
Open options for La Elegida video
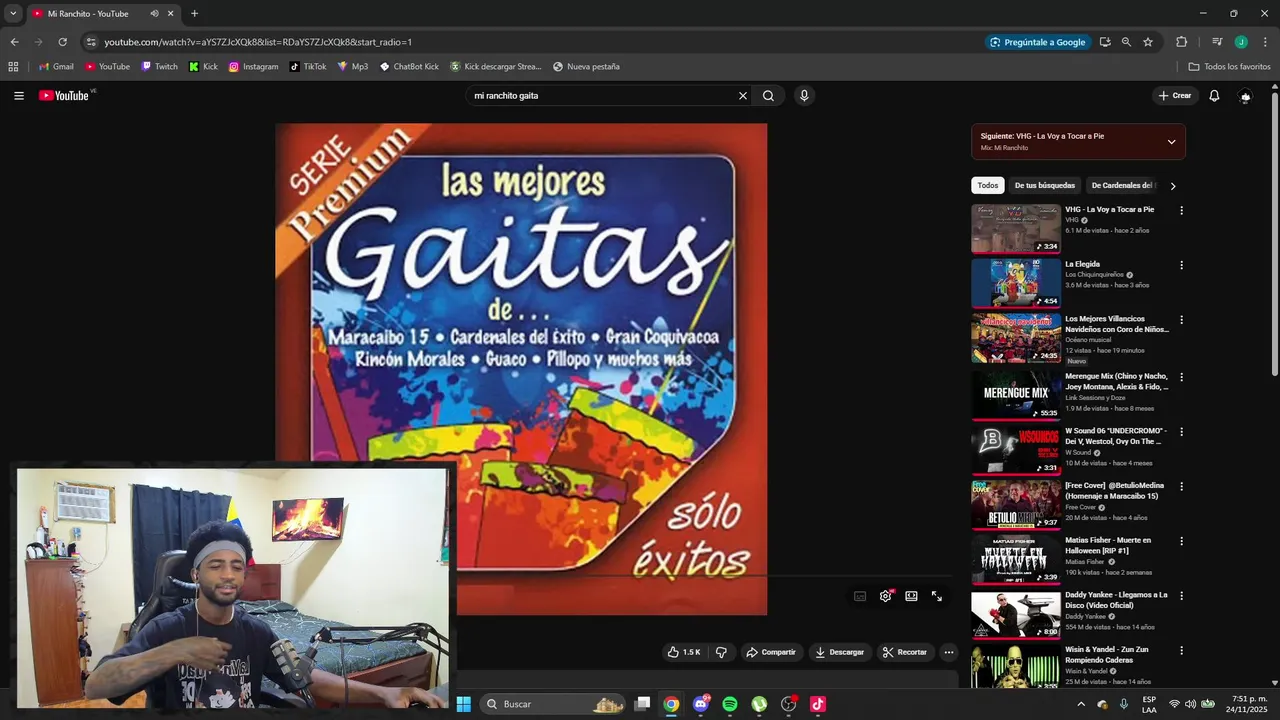click(x=1181, y=266)
